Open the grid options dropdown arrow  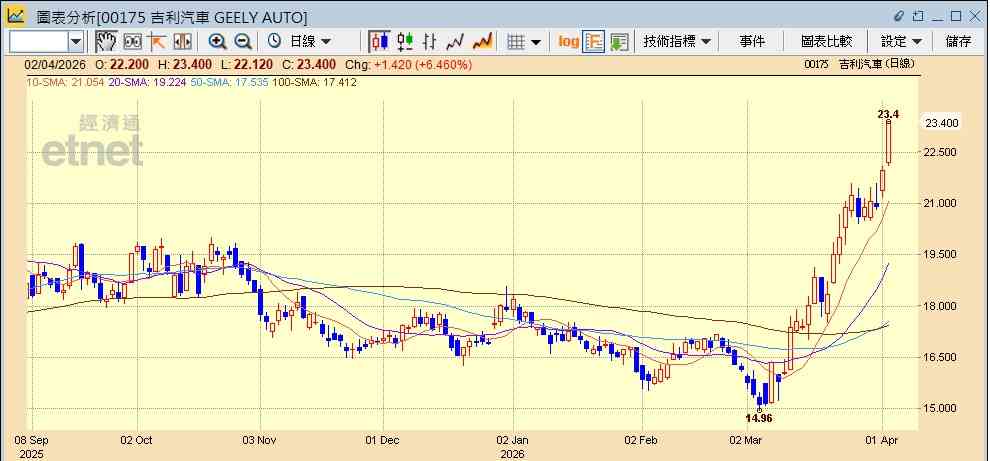pyautogui.click(x=536, y=42)
